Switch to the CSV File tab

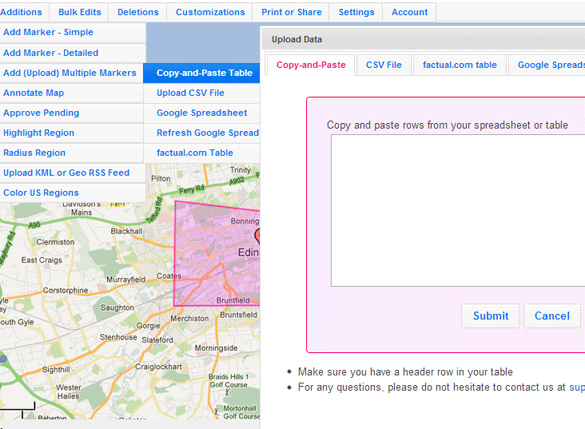point(384,65)
